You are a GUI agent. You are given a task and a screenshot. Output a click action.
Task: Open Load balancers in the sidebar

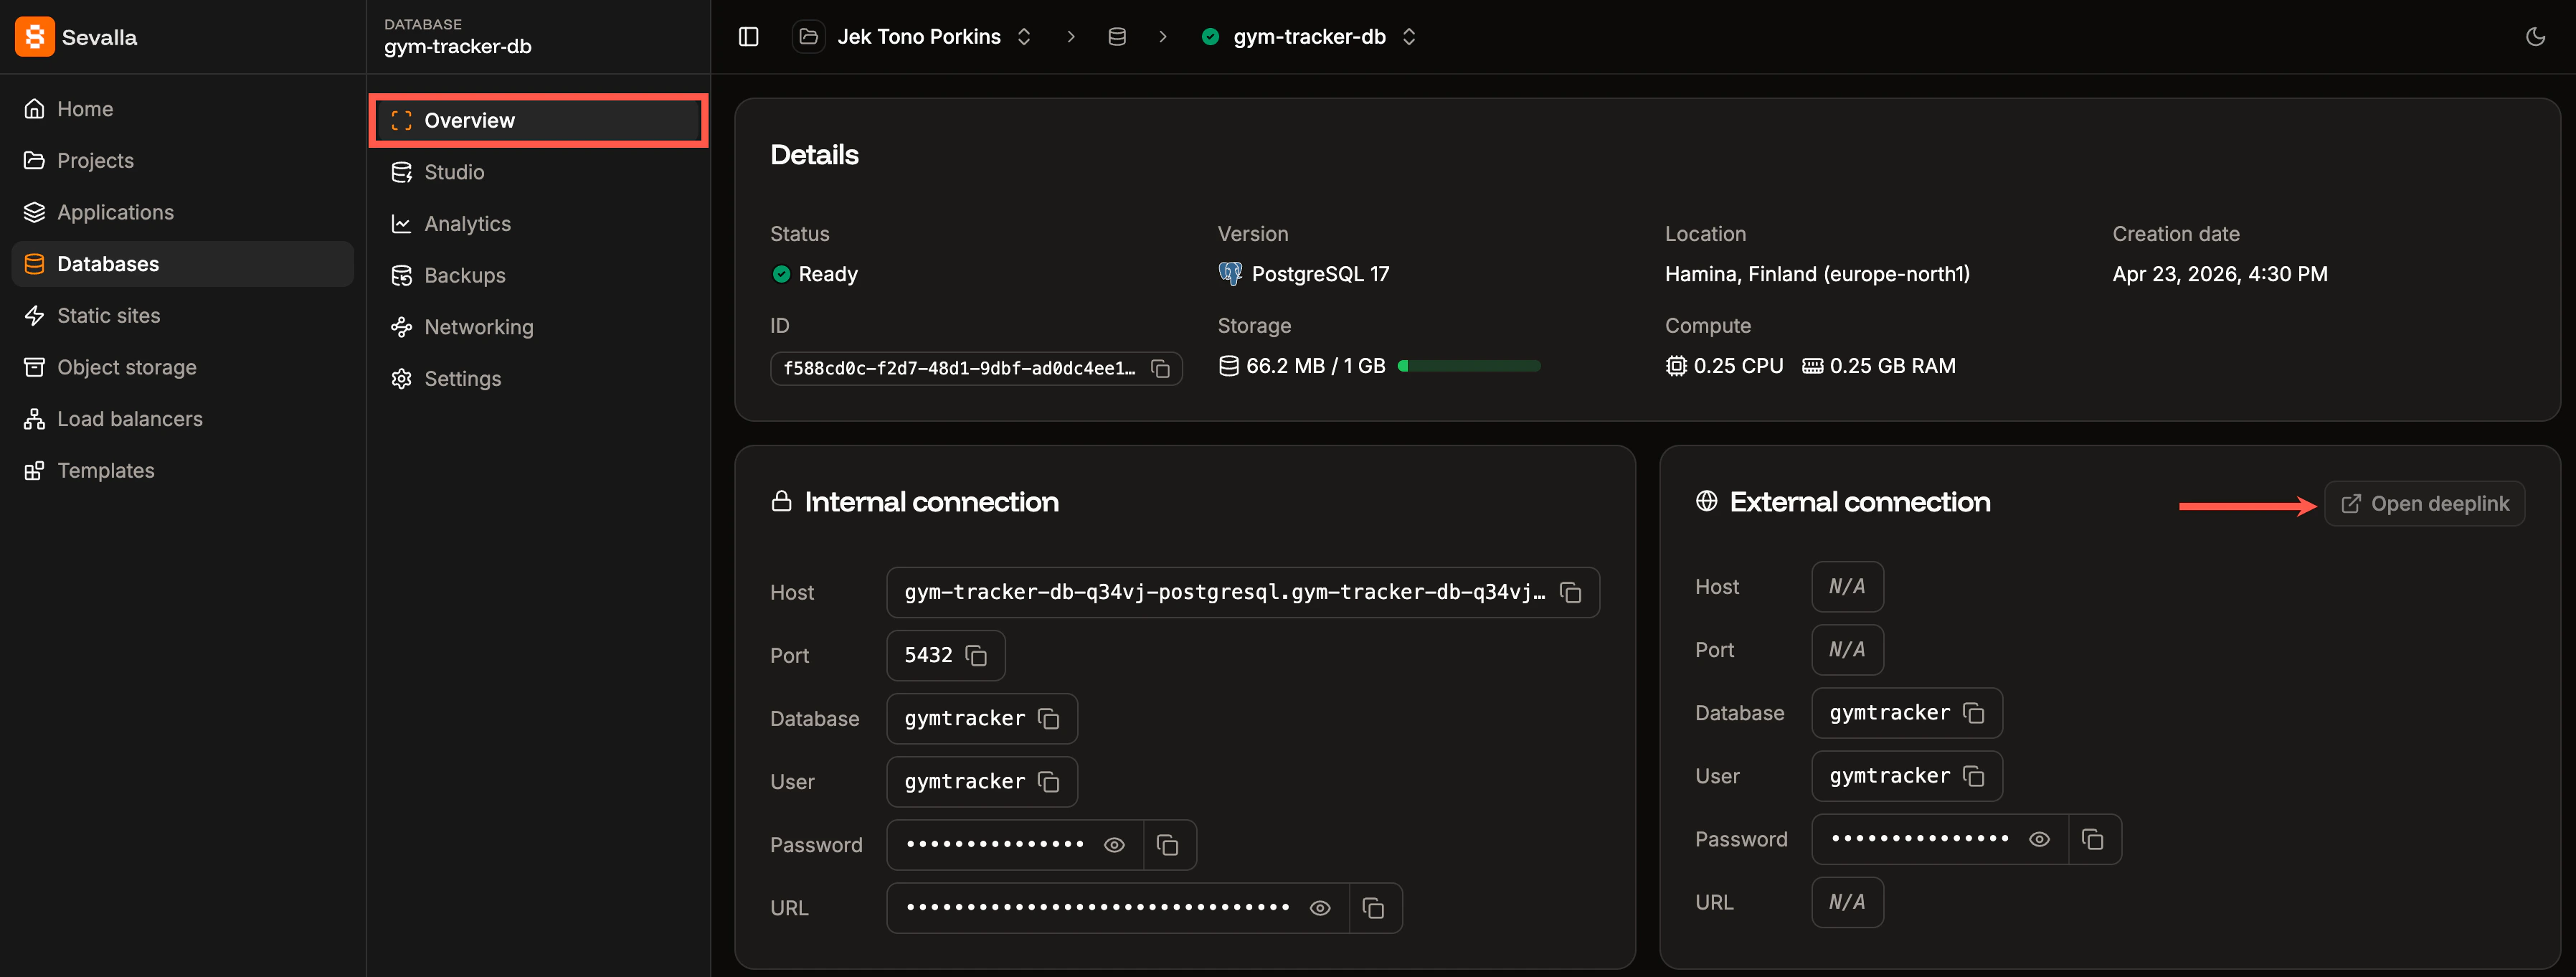[x=182, y=419]
